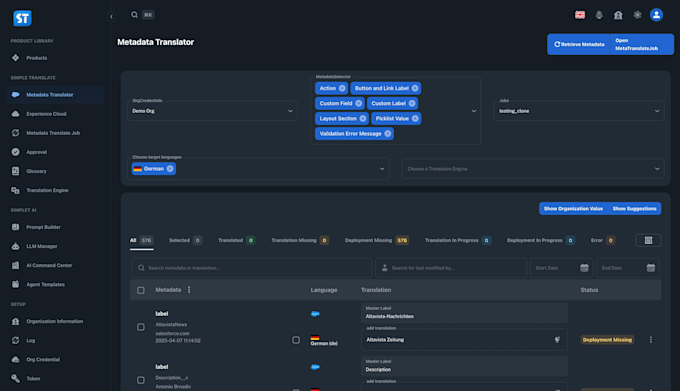Open Metadata Translate Job in sidebar
Image resolution: width=680 pixels, height=391 pixels.
(x=55, y=133)
